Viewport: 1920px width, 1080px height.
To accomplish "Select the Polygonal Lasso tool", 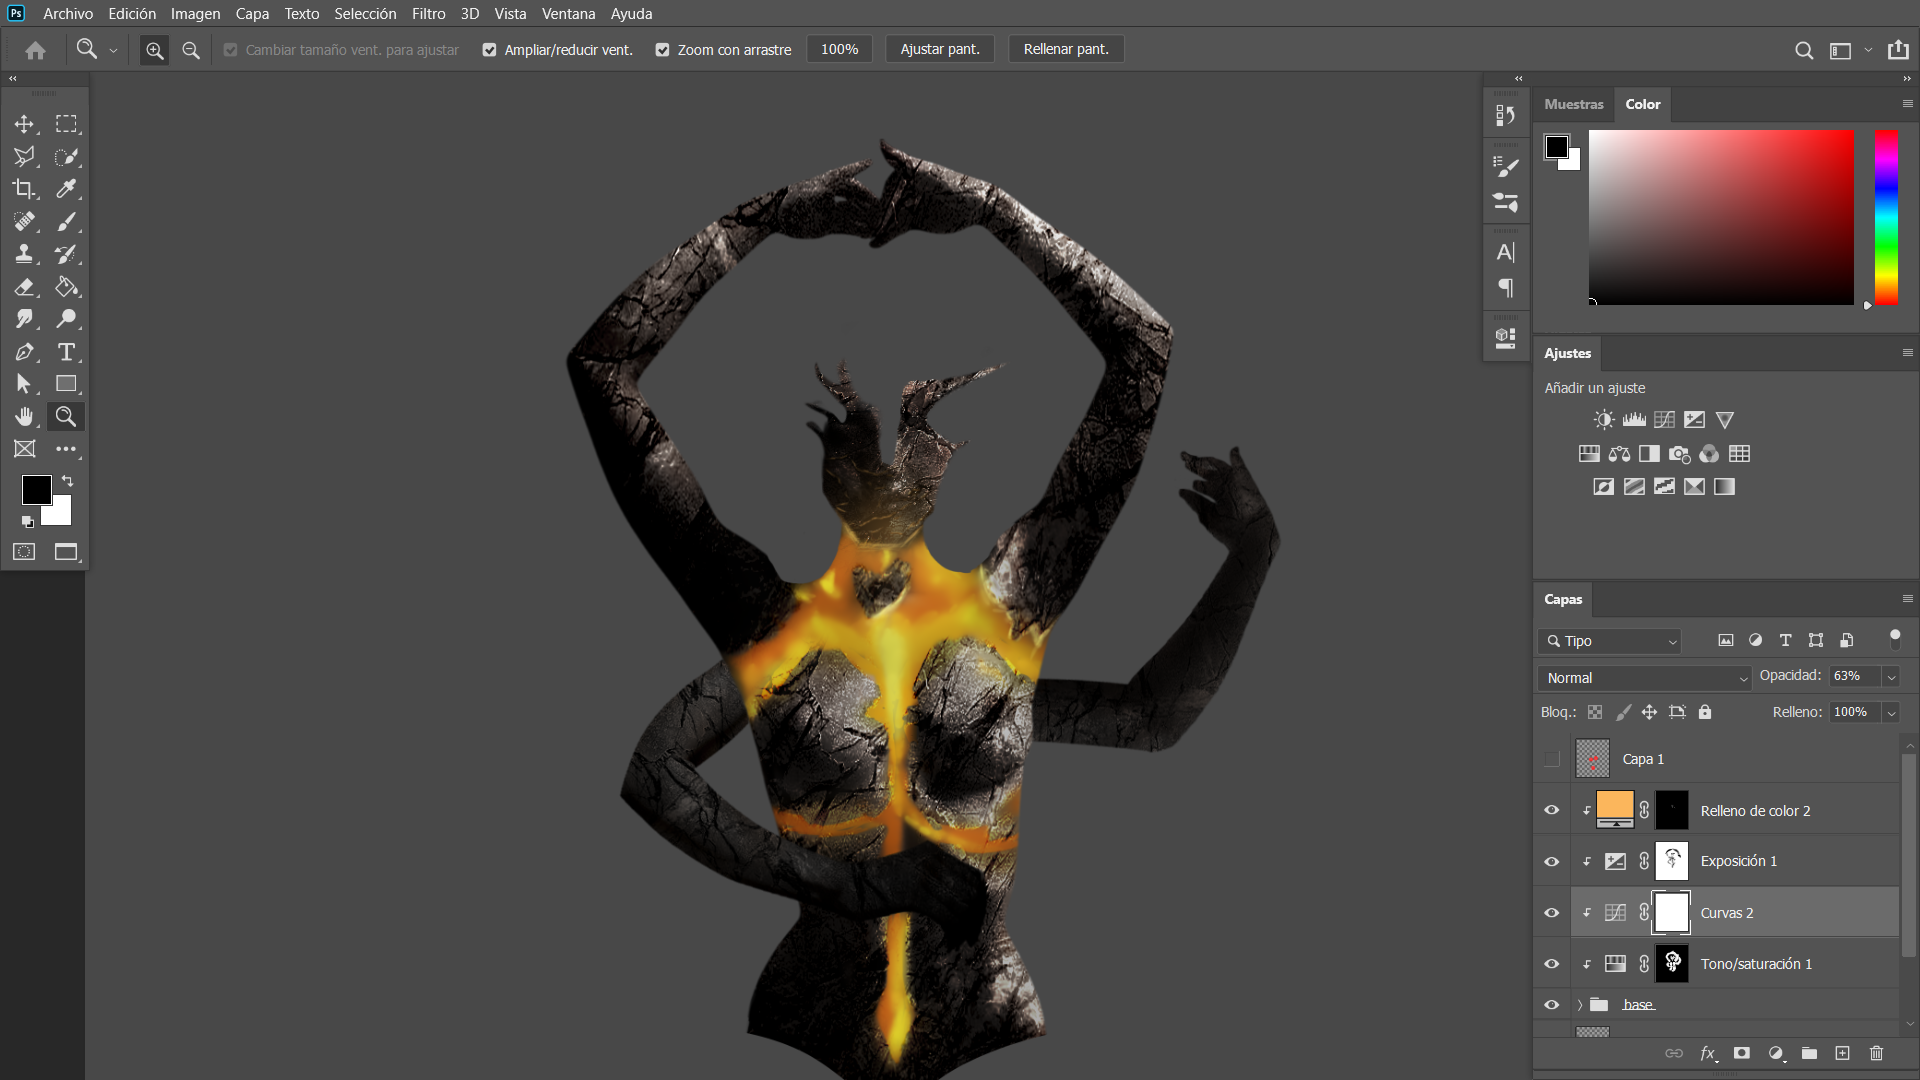I will coord(24,157).
